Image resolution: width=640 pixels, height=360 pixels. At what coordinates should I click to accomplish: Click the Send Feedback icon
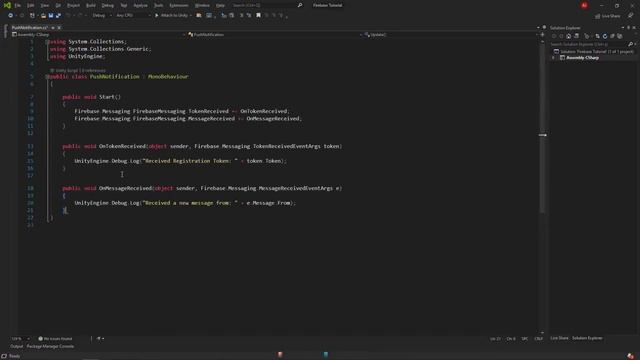pos(631,16)
